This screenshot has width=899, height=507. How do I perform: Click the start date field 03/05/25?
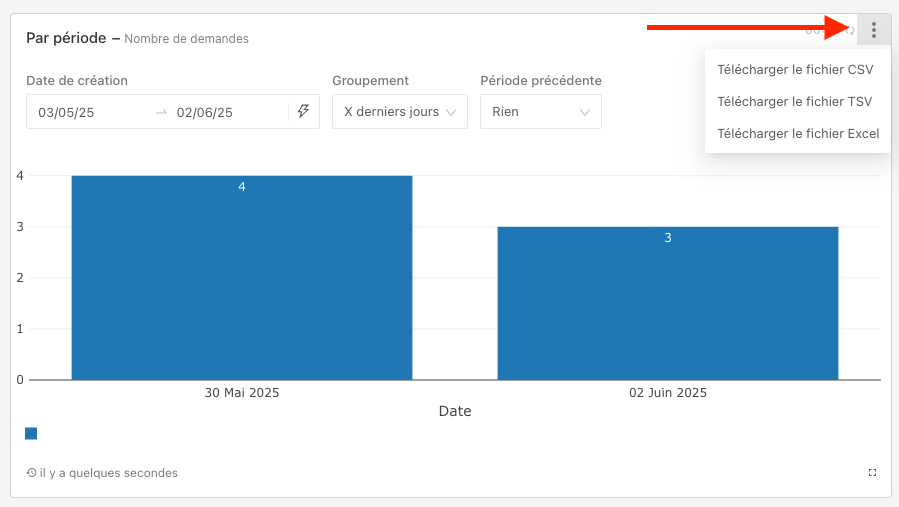[67, 113]
